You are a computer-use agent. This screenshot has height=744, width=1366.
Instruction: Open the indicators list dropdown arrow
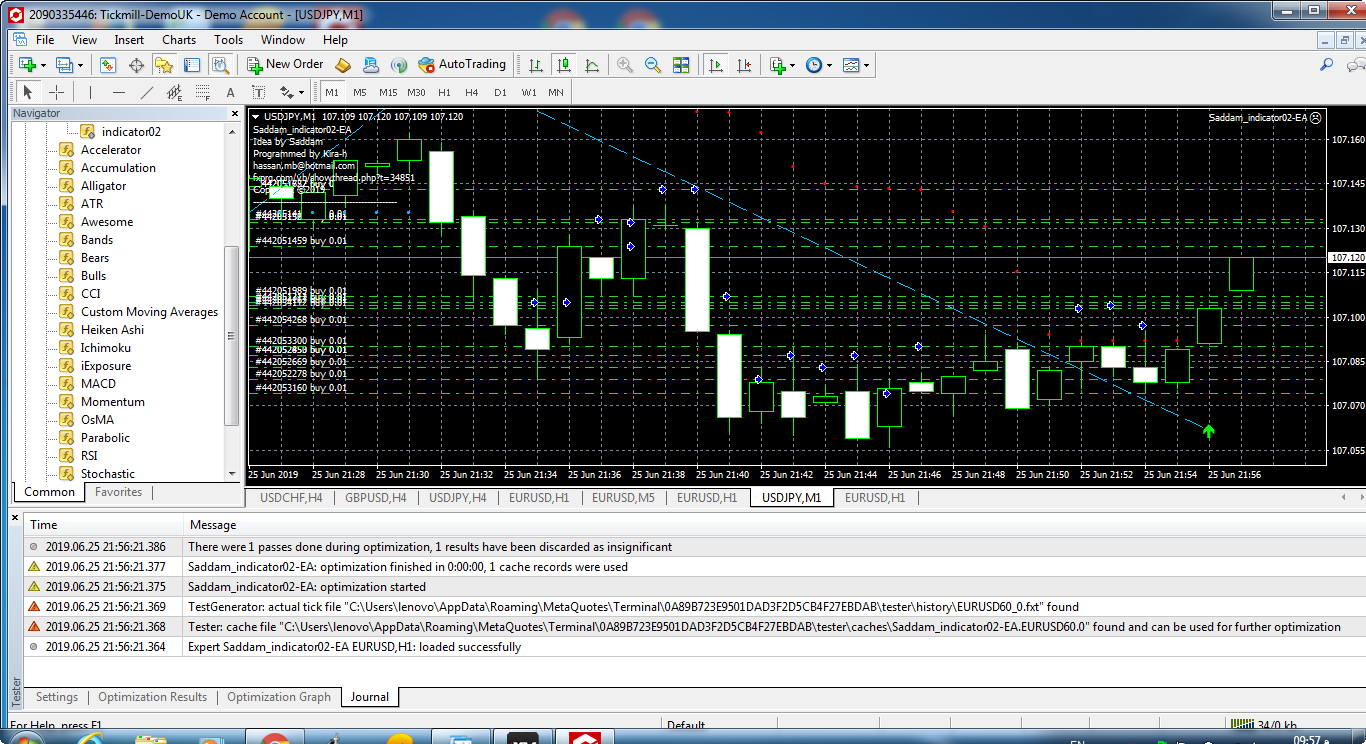click(792, 65)
